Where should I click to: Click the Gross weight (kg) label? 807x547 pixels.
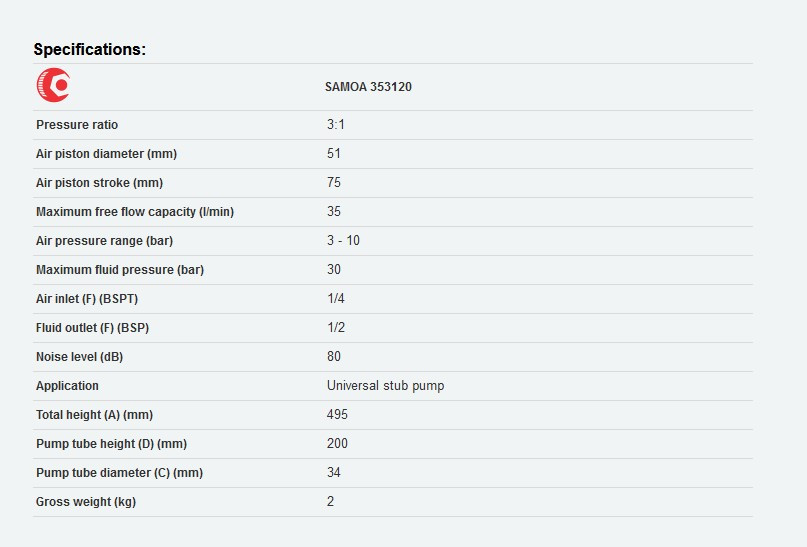[86, 502]
